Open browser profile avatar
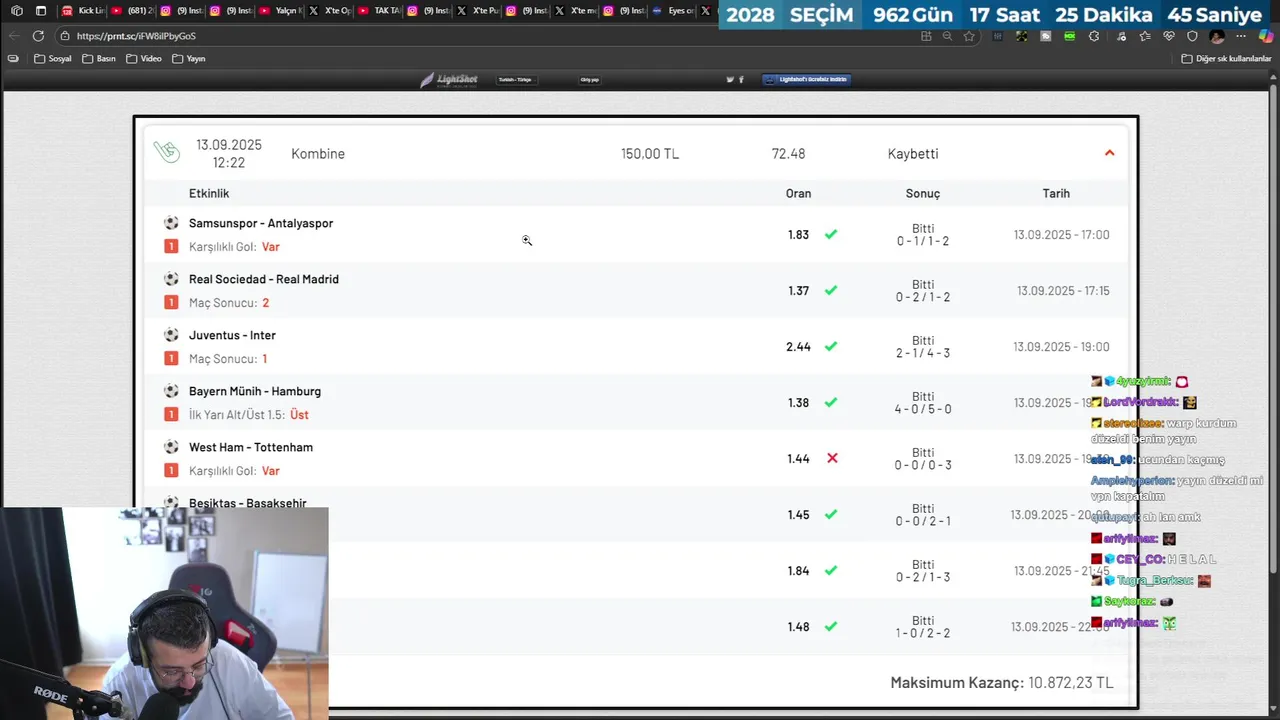 coord(1217,36)
